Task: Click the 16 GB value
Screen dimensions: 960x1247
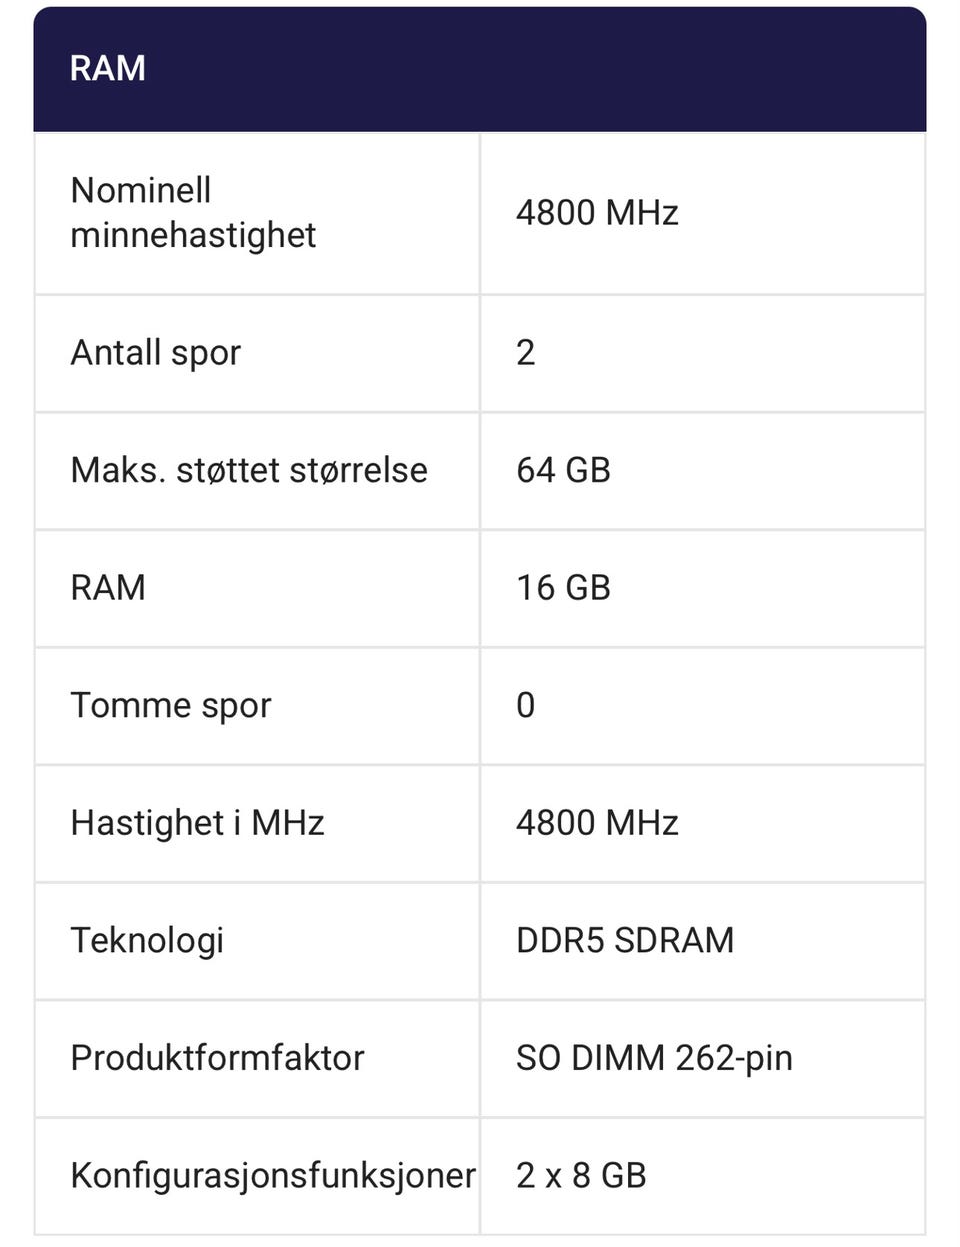Action: click(563, 588)
